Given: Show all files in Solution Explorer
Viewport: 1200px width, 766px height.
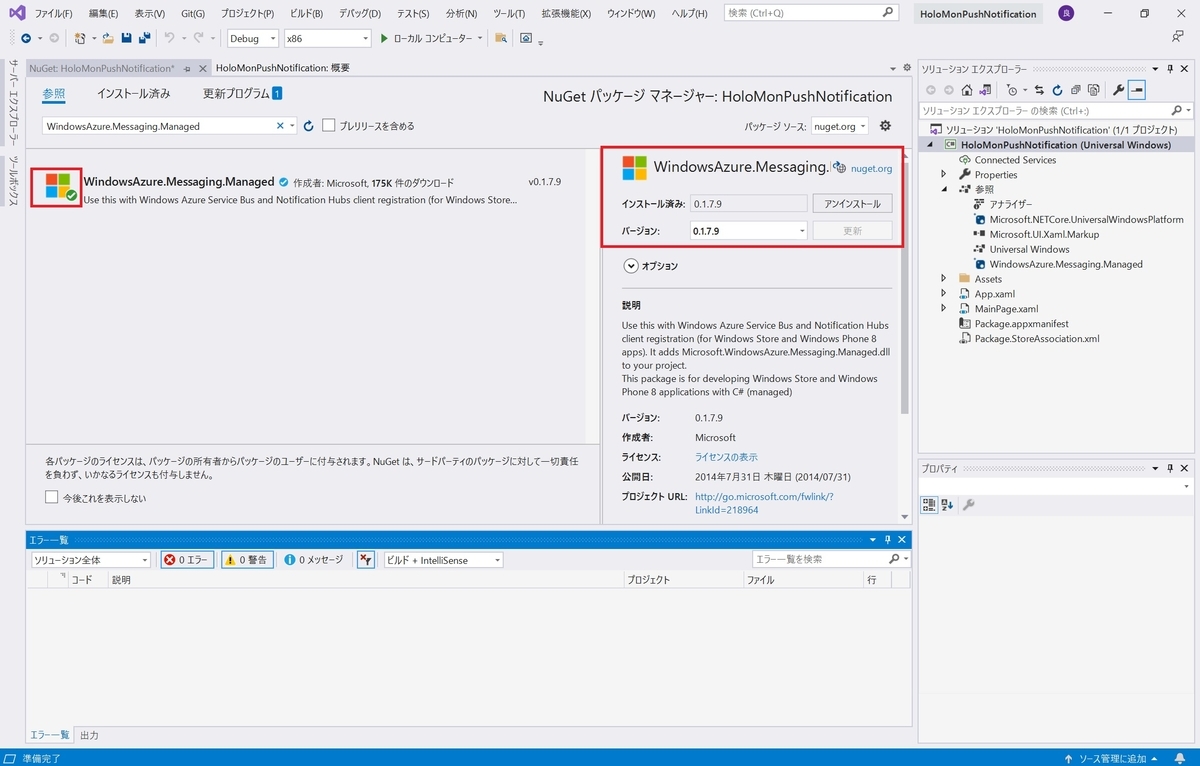Looking at the screenshot, I should [1093, 90].
